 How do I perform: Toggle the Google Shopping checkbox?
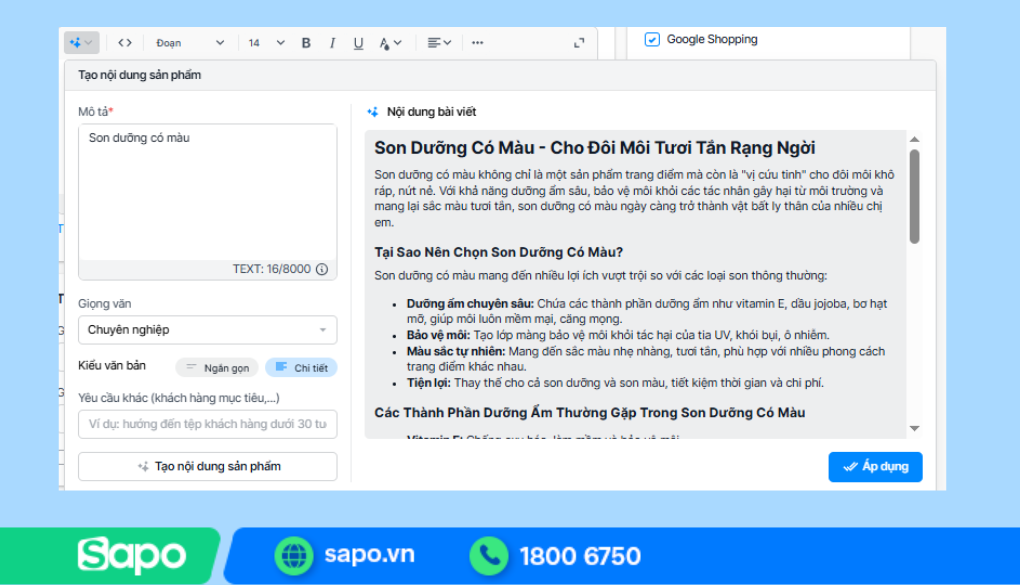tap(652, 39)
